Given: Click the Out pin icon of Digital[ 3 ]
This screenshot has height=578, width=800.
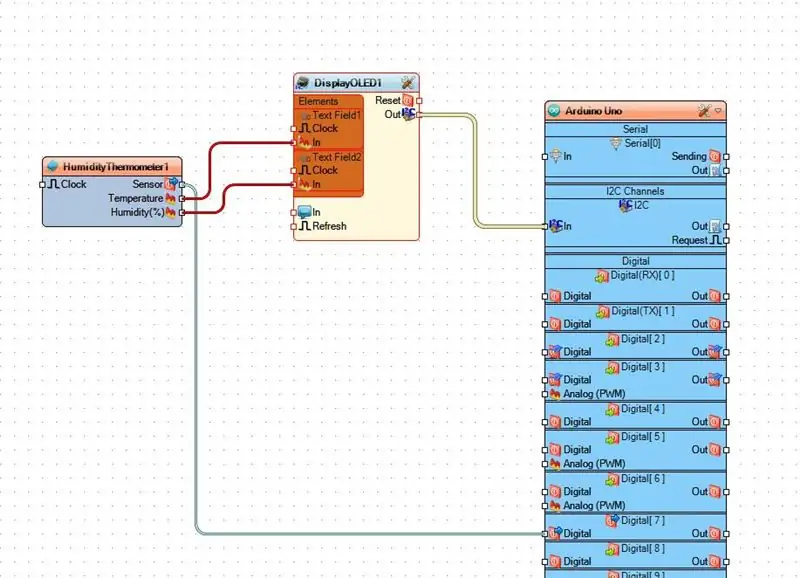Looking at the screenshot, I should click(715, 380).
